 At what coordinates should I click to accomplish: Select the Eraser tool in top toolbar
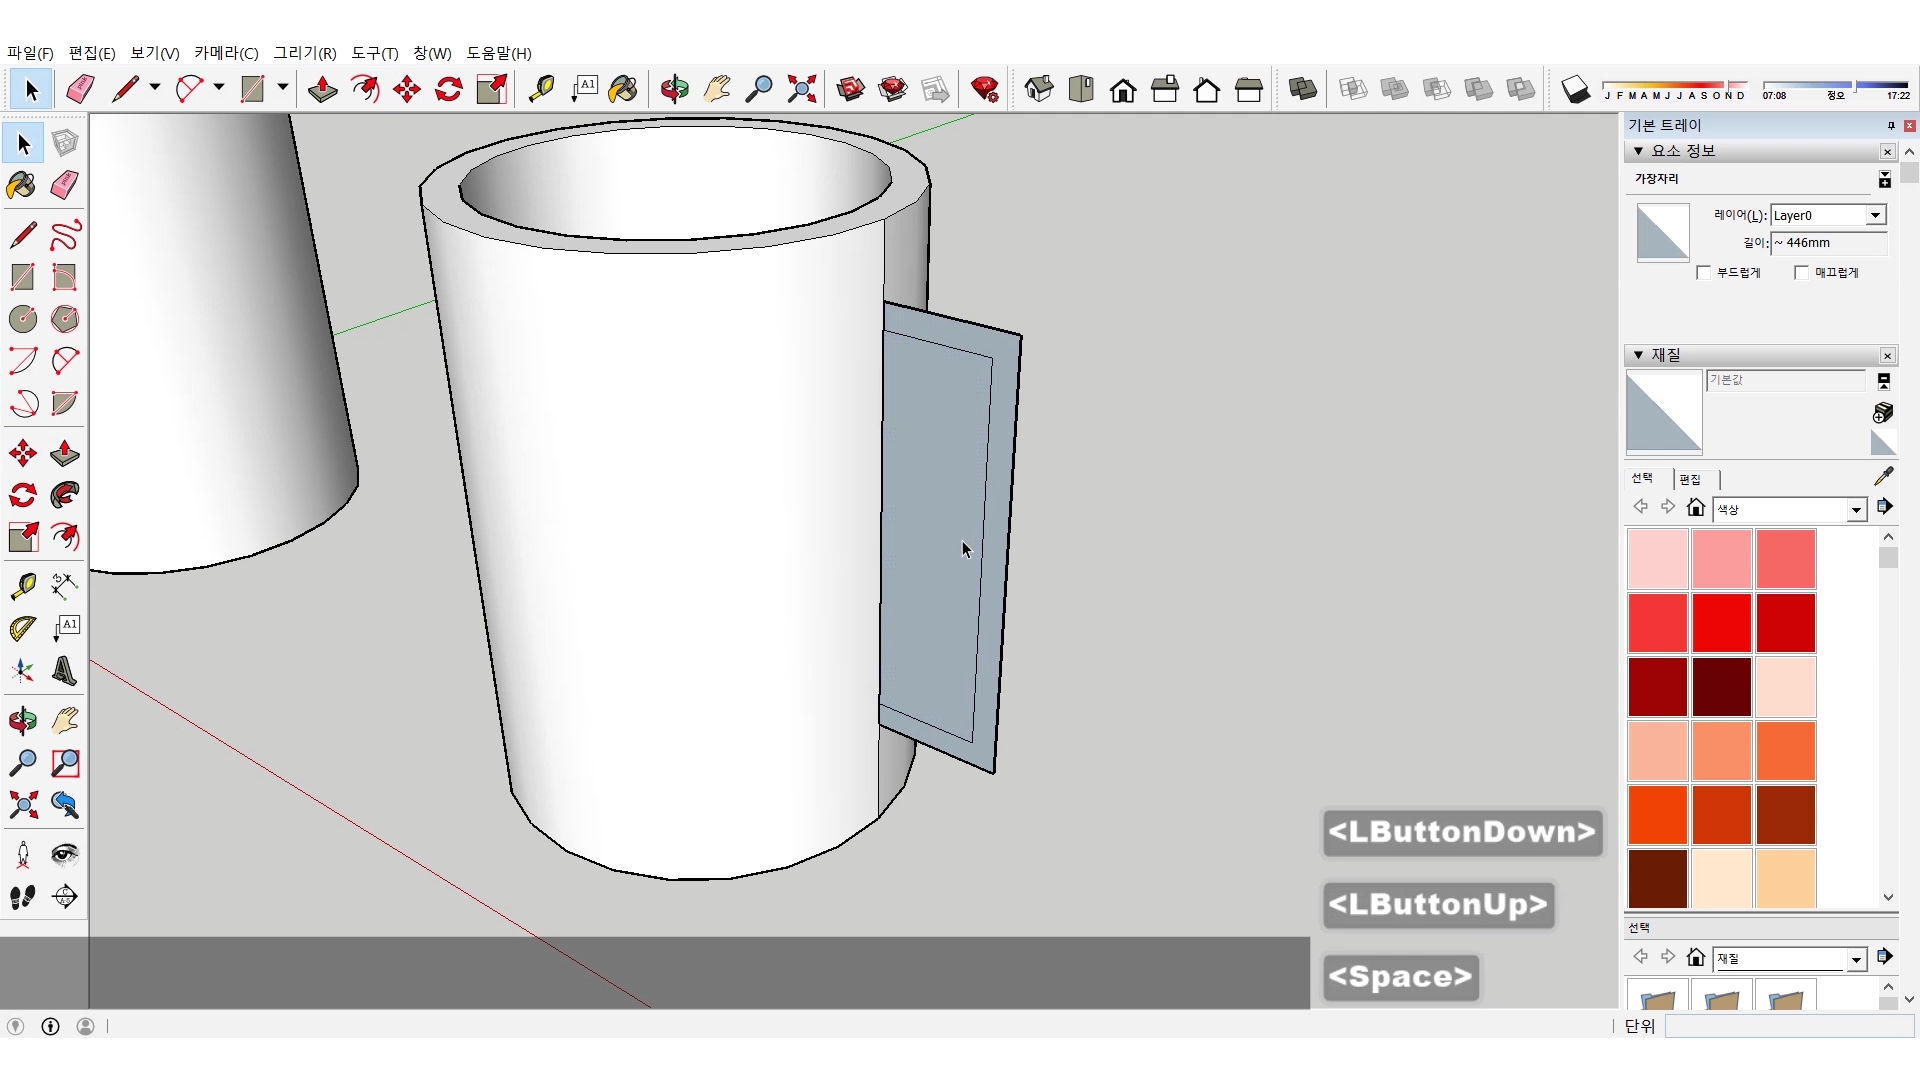(80, 89)
